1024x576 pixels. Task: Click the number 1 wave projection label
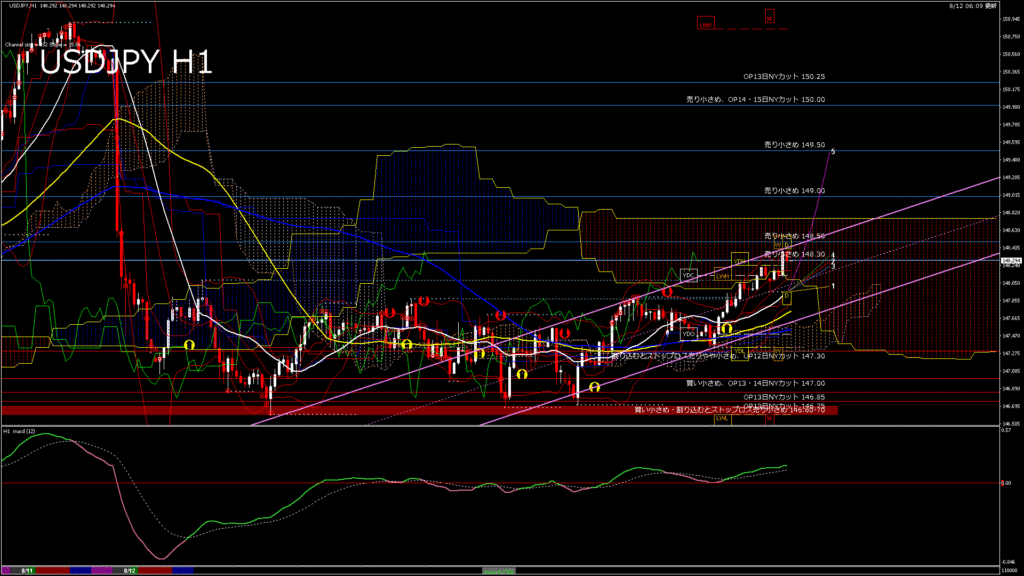tap(833, 286)
